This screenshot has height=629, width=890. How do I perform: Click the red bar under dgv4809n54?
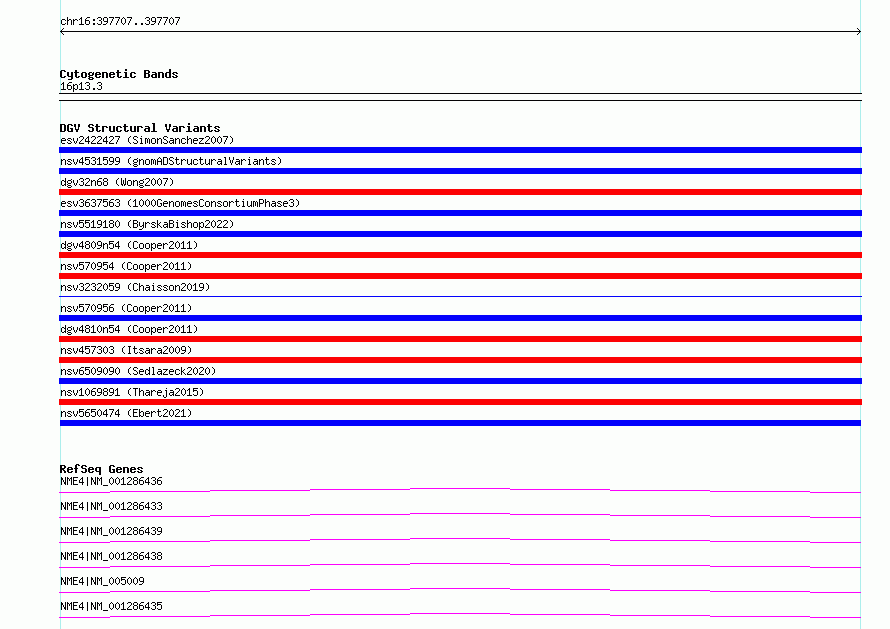pos(460,255)
